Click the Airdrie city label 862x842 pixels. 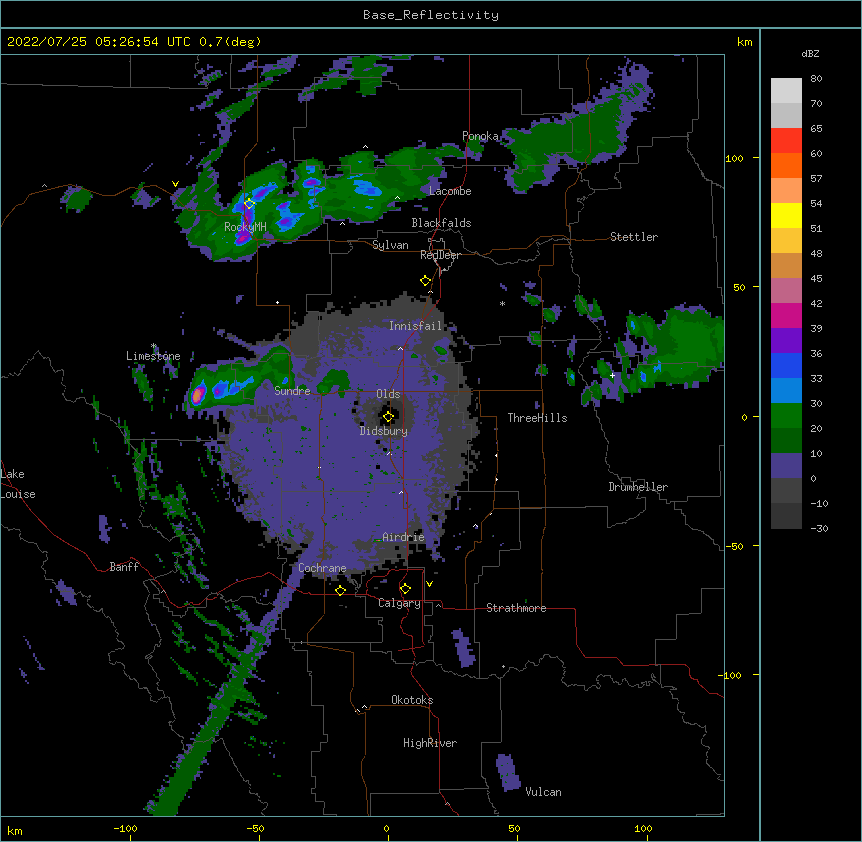[404, 537]
